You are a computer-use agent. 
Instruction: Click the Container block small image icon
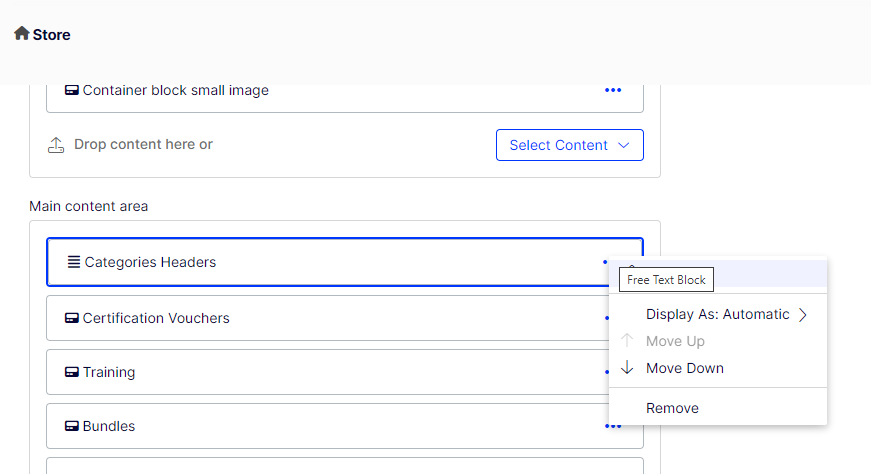pos(72,91)
